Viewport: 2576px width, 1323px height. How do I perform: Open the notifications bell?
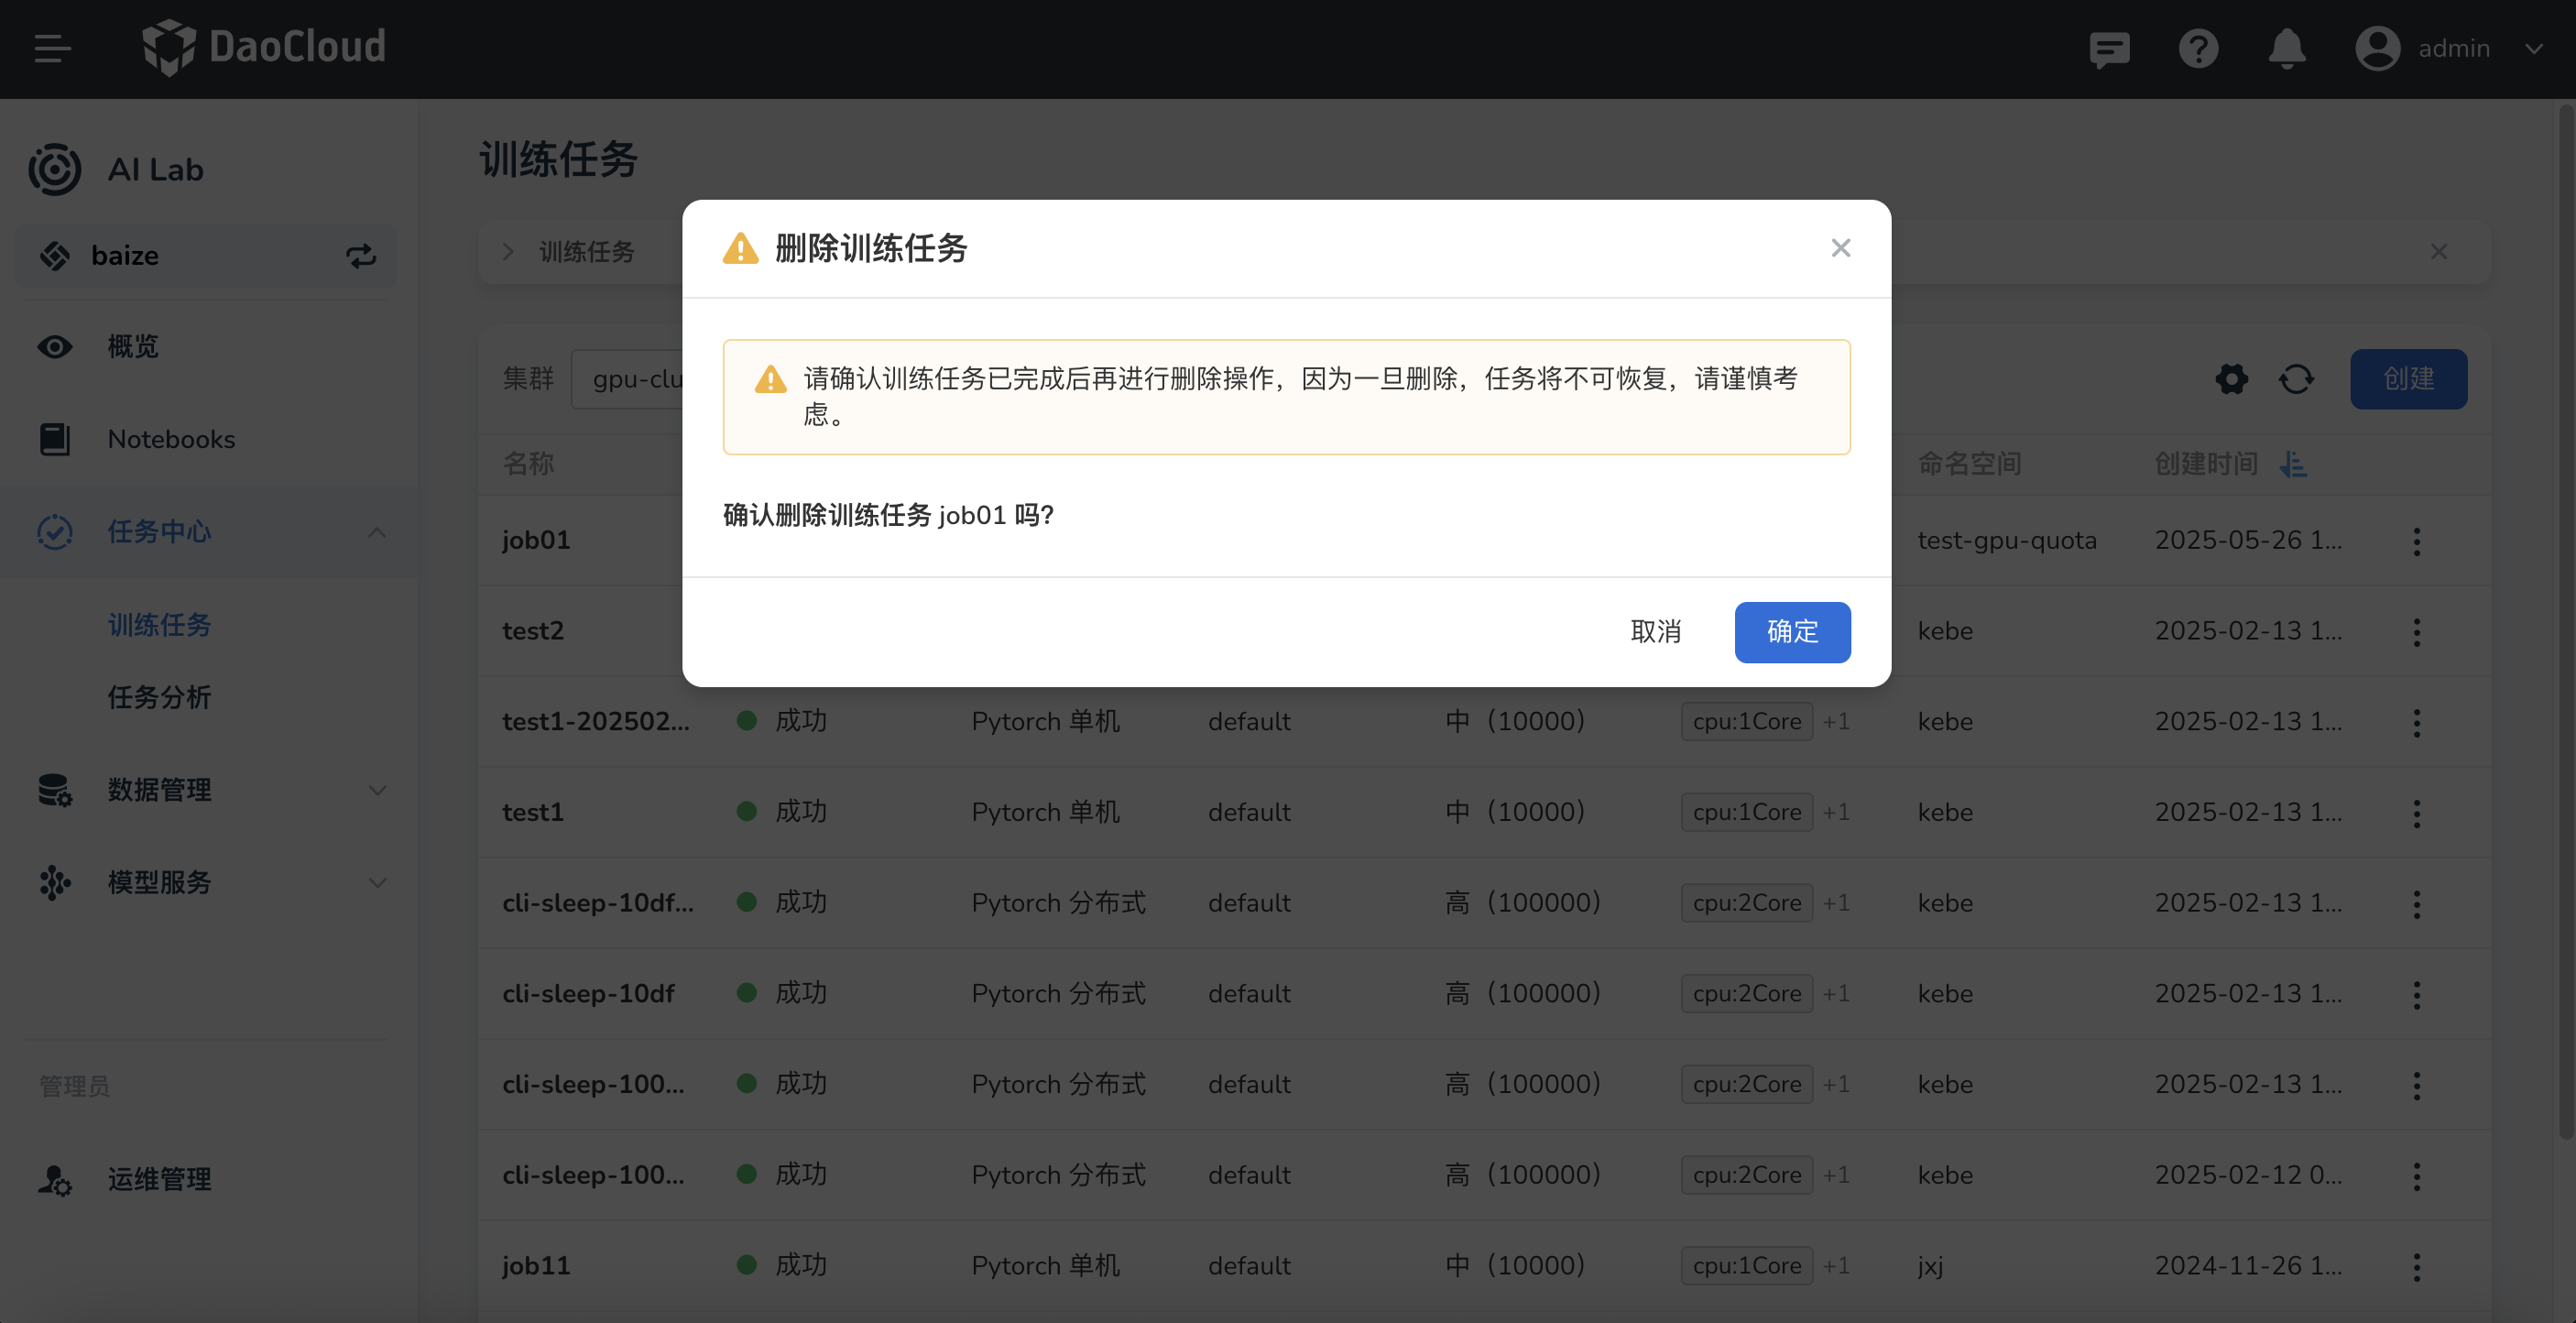coord(2287,48)
